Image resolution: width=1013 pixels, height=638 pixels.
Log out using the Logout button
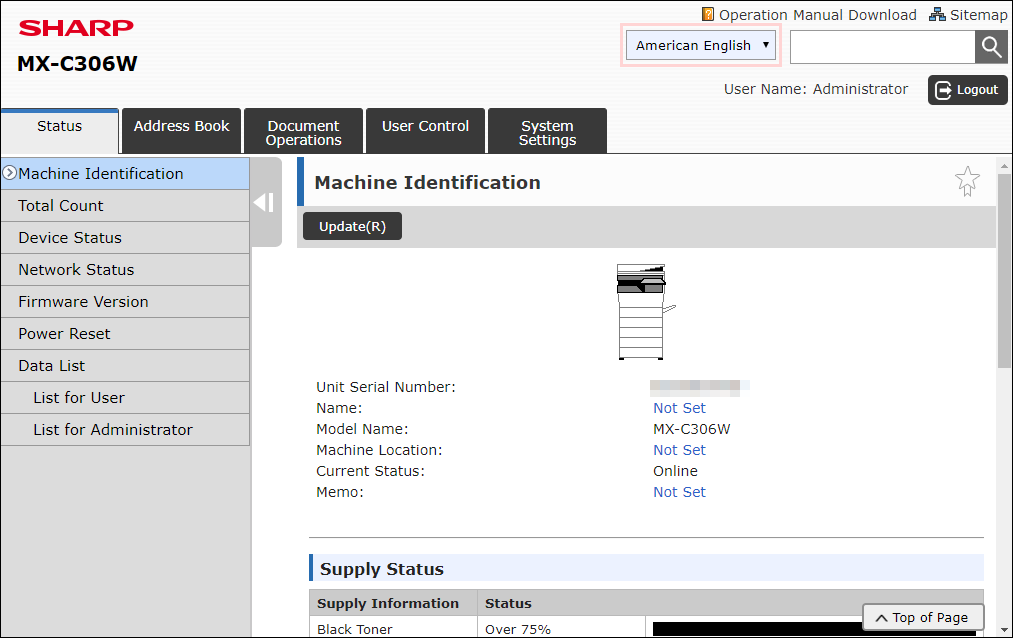967,90
